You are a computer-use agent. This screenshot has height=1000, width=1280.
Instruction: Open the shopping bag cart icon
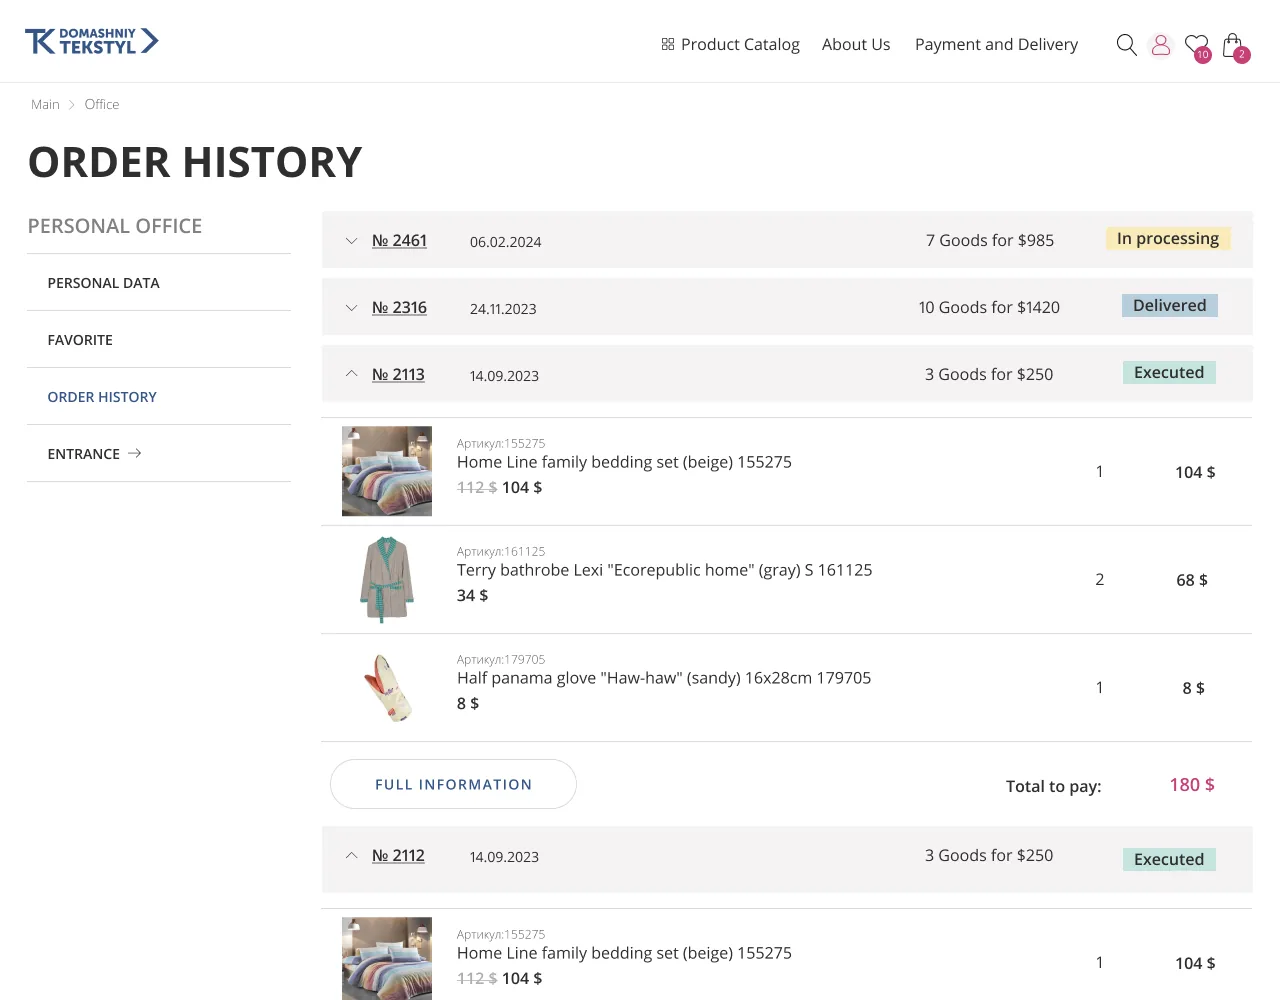click(x=1235, y=46)
